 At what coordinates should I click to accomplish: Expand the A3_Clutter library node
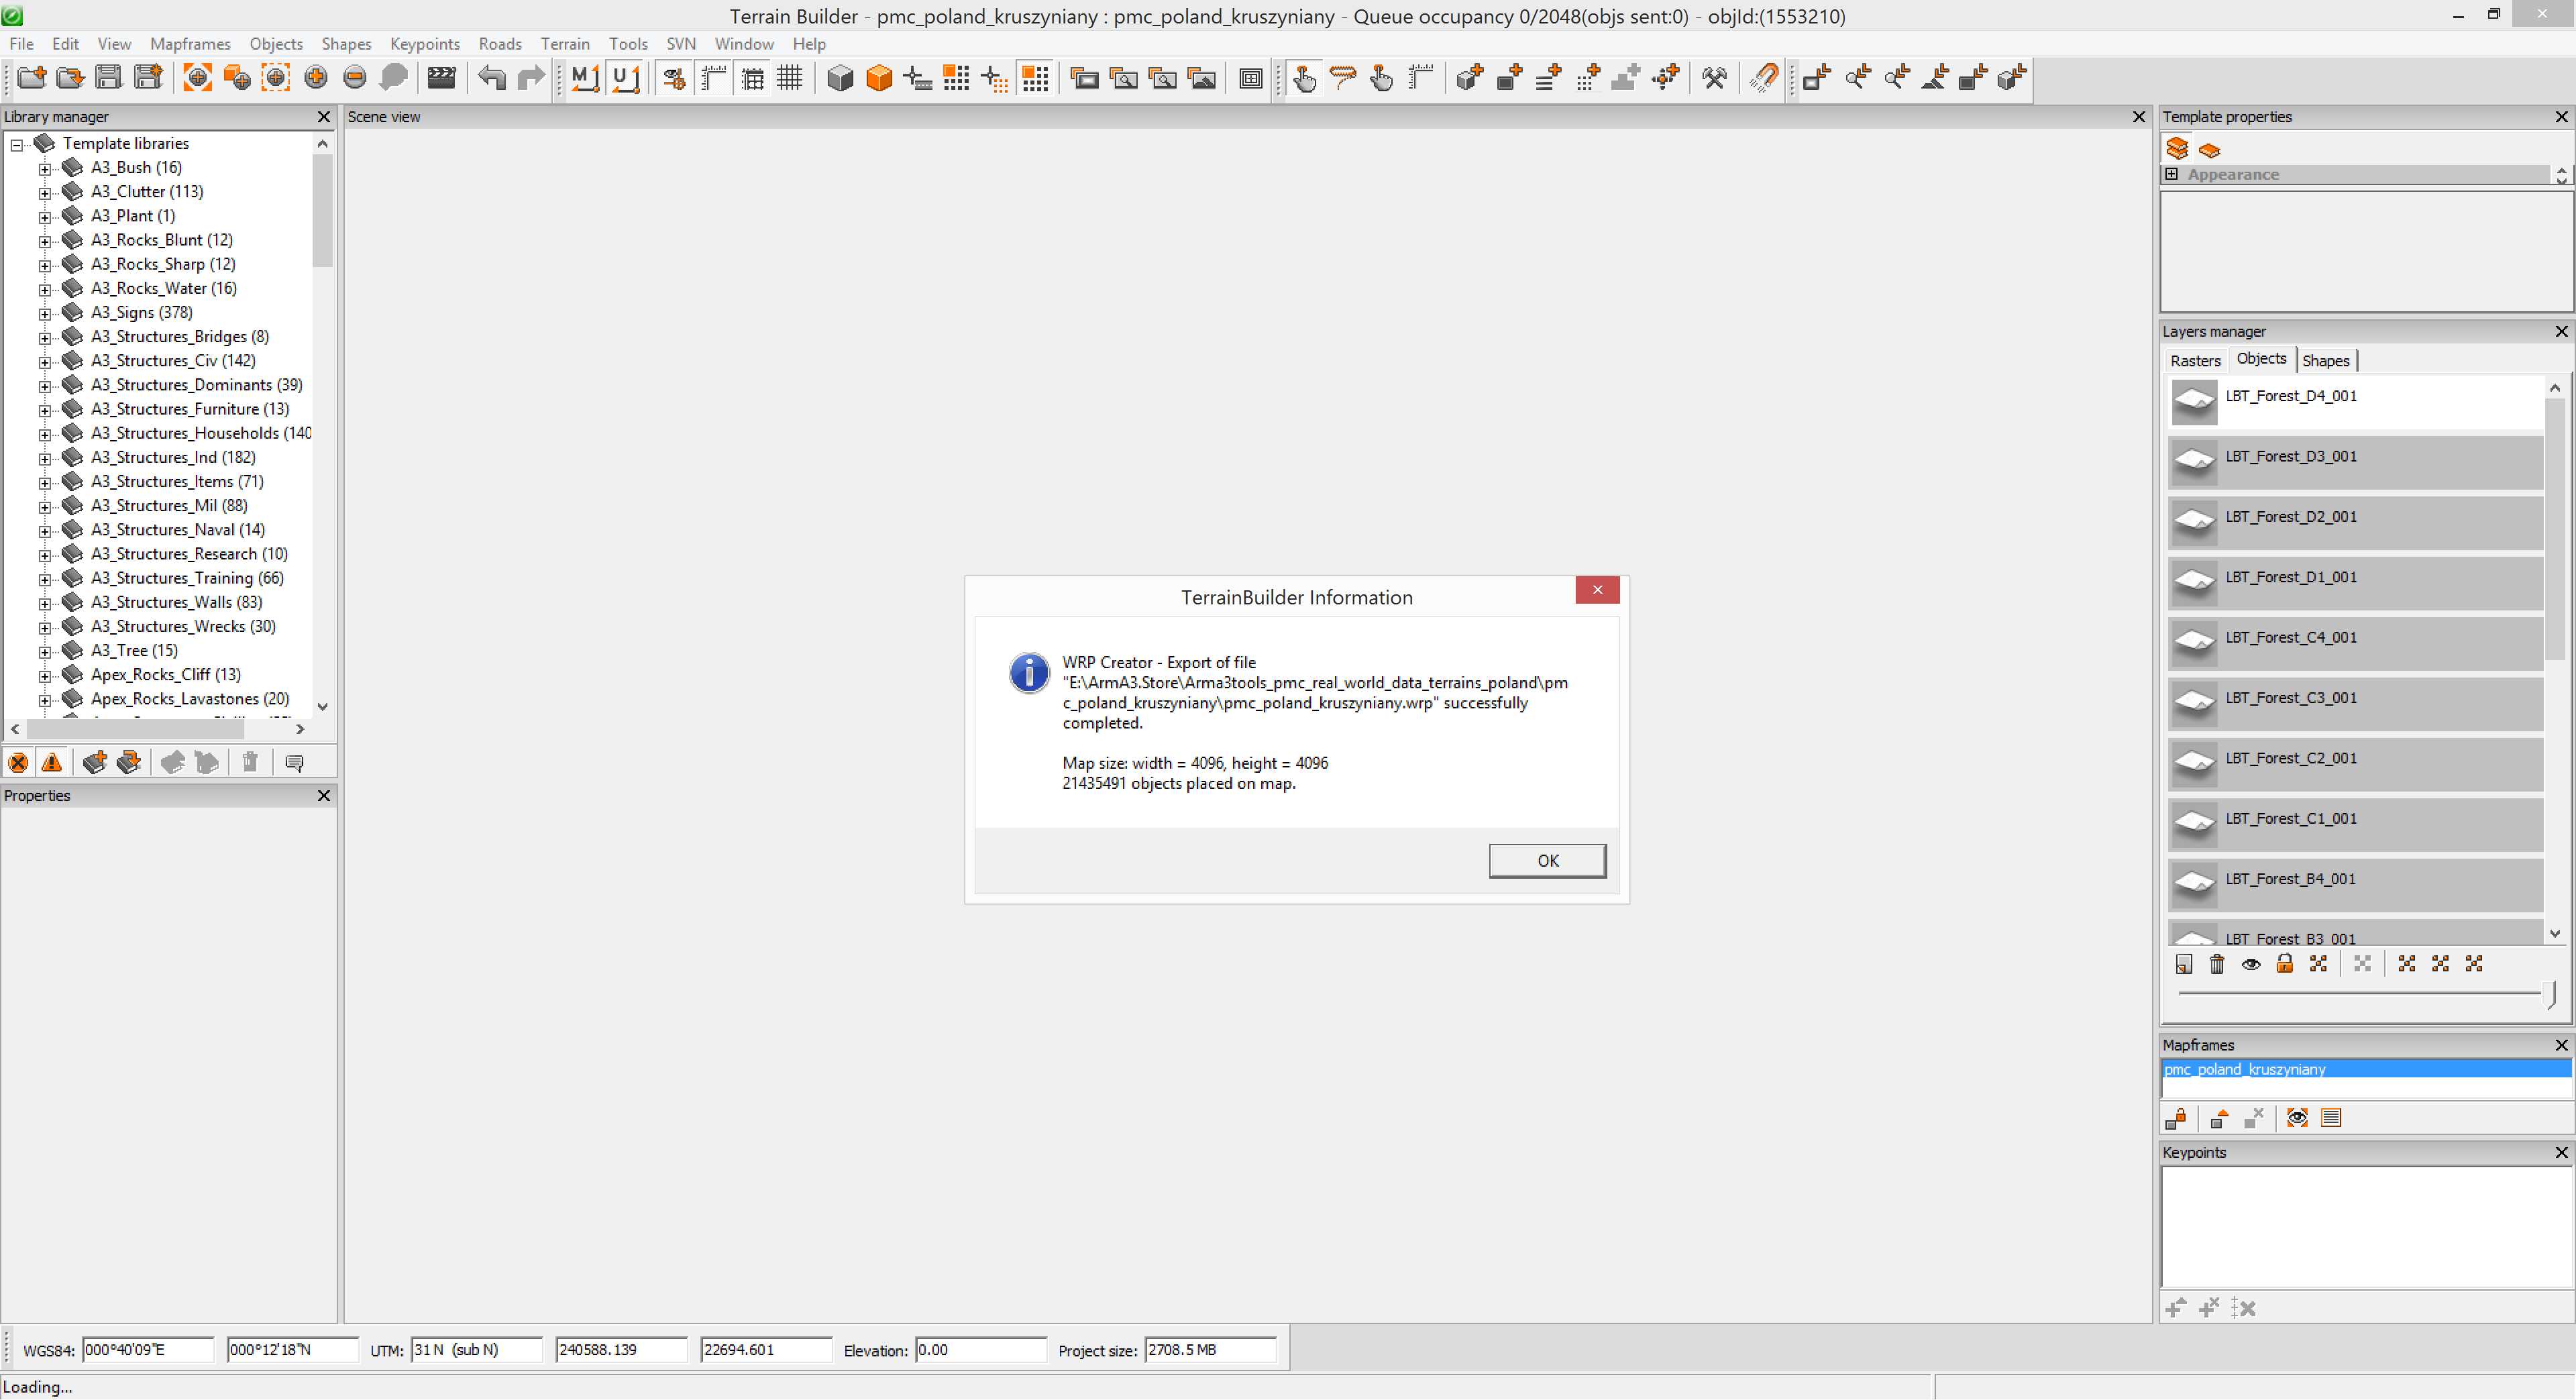[45, 193]
